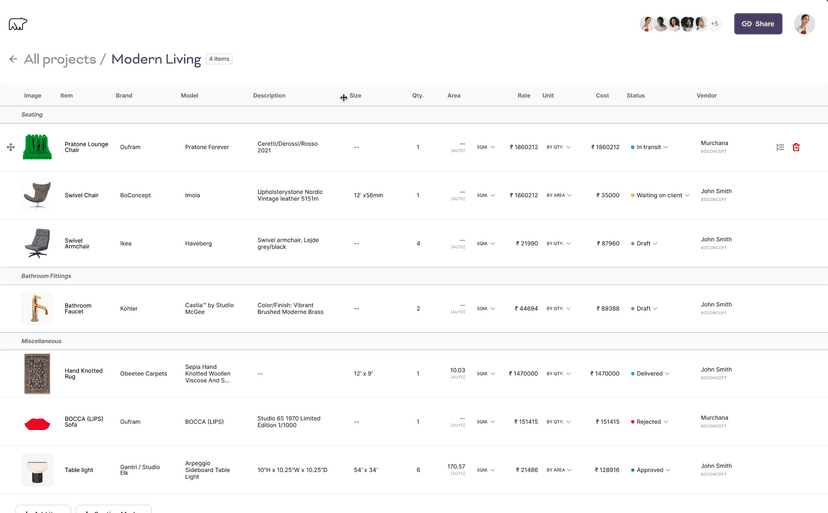Click the 4 items badge

click(219, 59)
